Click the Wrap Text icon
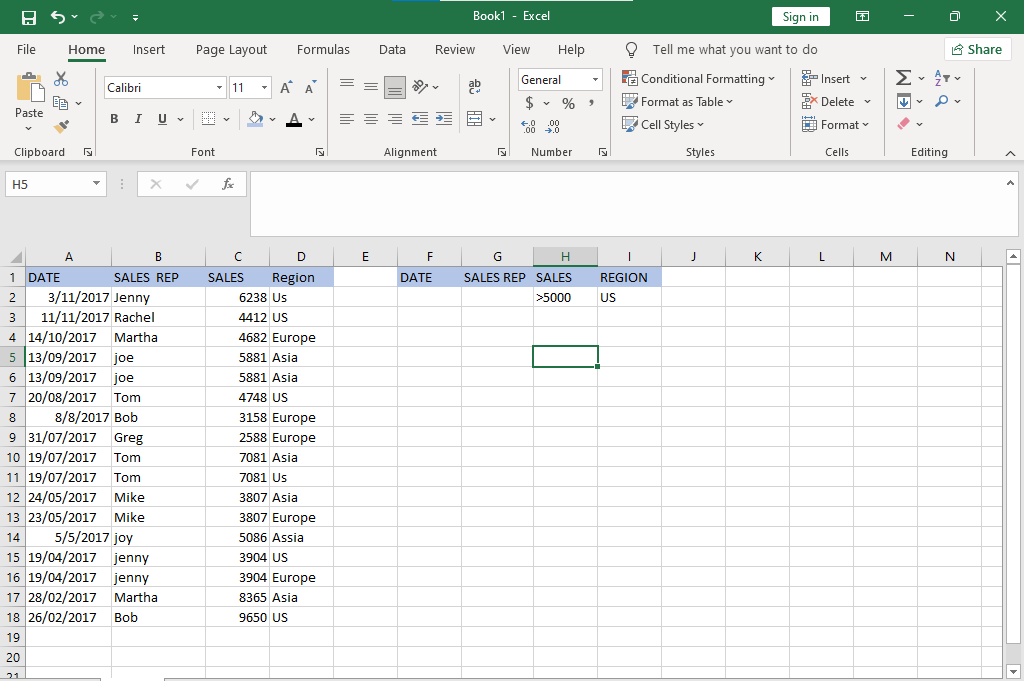Image resolution: width=1024 pixels, height=681 pixels. click(x=474, y=88)
